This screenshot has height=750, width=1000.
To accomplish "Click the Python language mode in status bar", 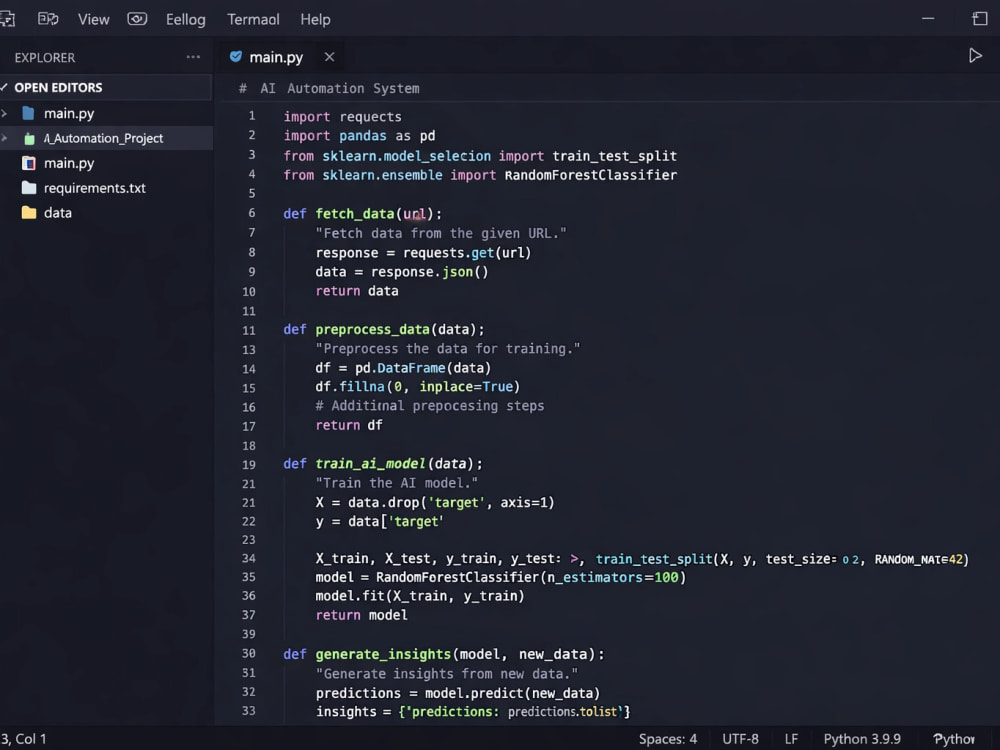I will tap(953, 739).
